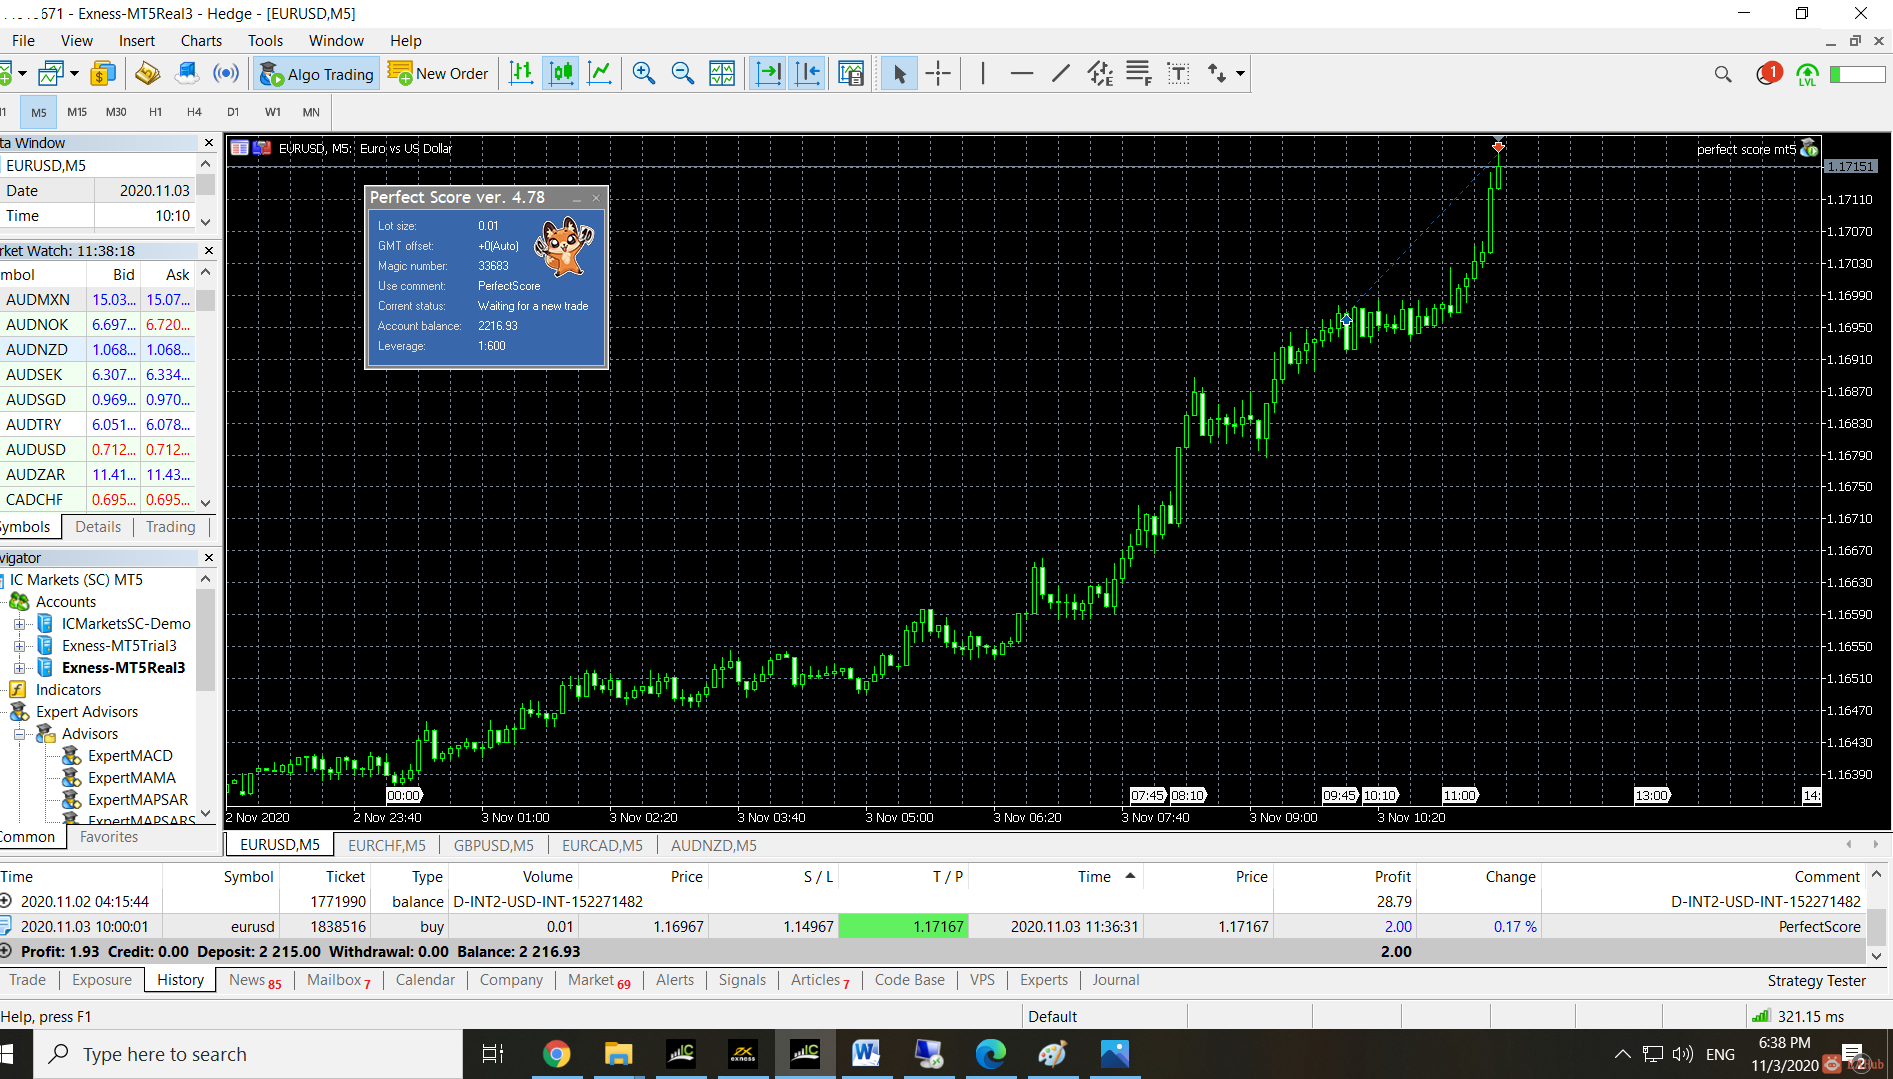1893x1079 pixels.
Task: Open chart profiles dropdown arrow
Action: click(x=74, y=73)
